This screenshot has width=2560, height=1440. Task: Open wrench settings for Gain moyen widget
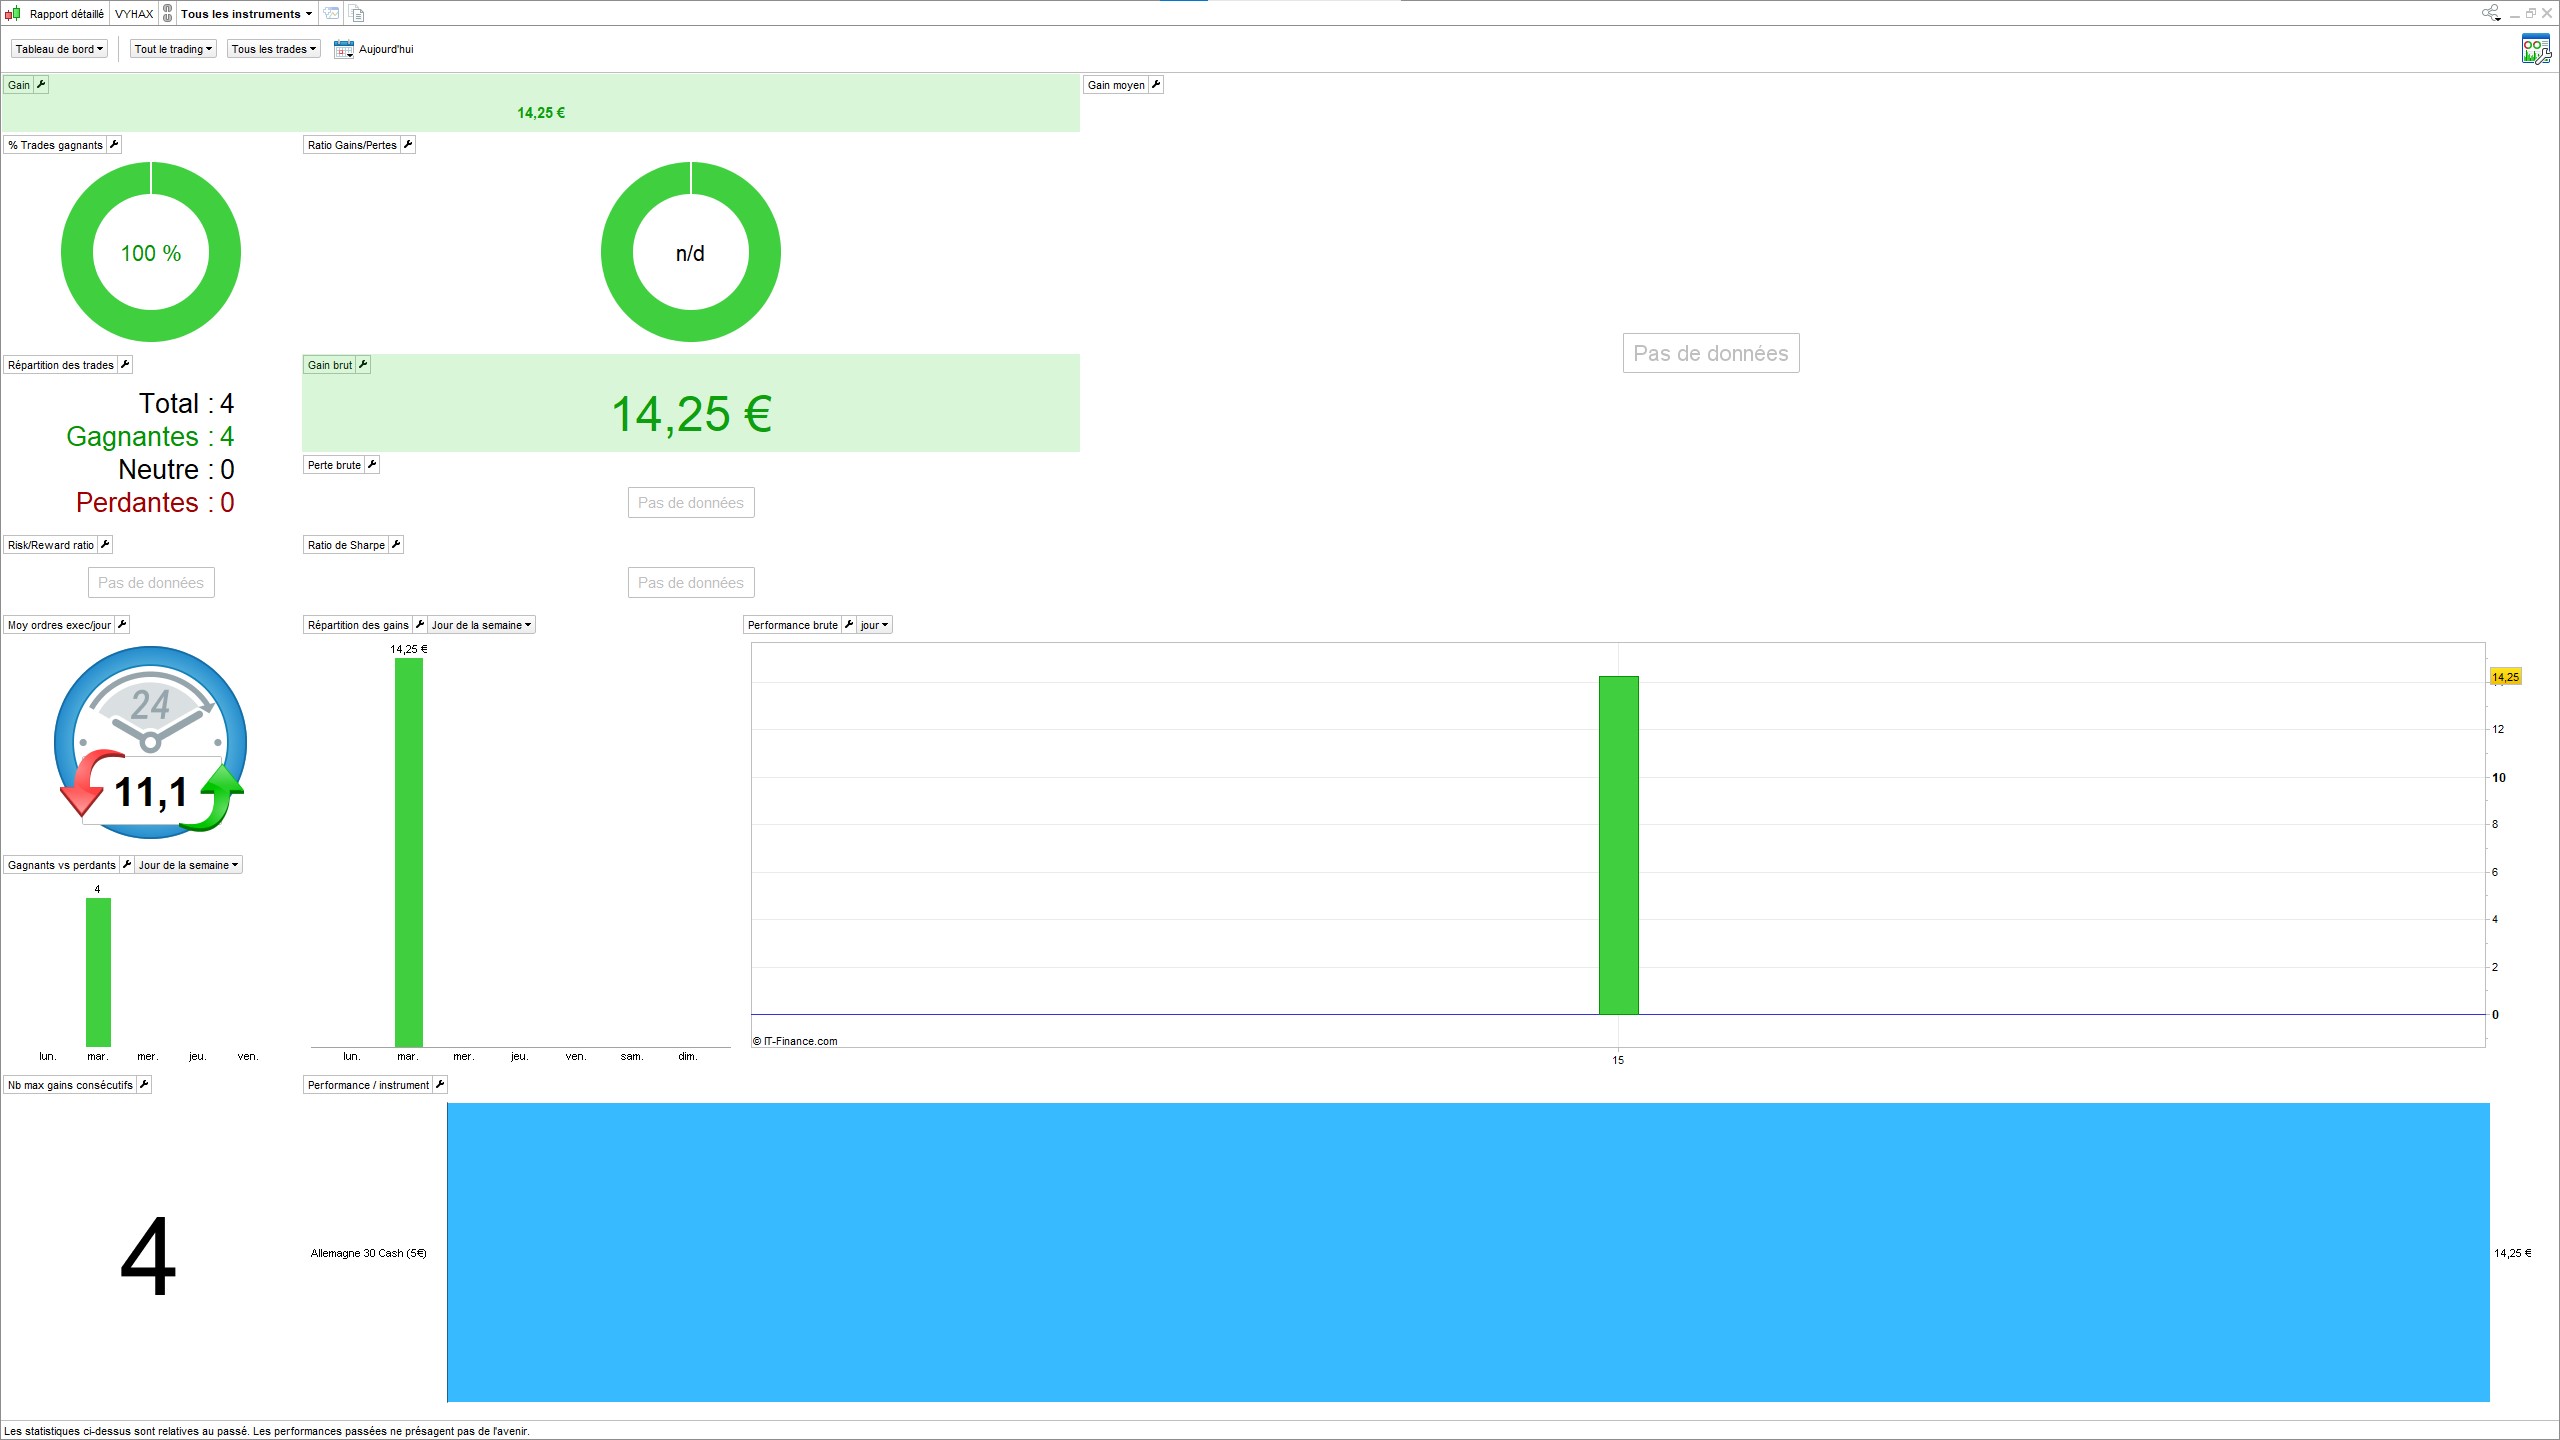pos(1156,85)
